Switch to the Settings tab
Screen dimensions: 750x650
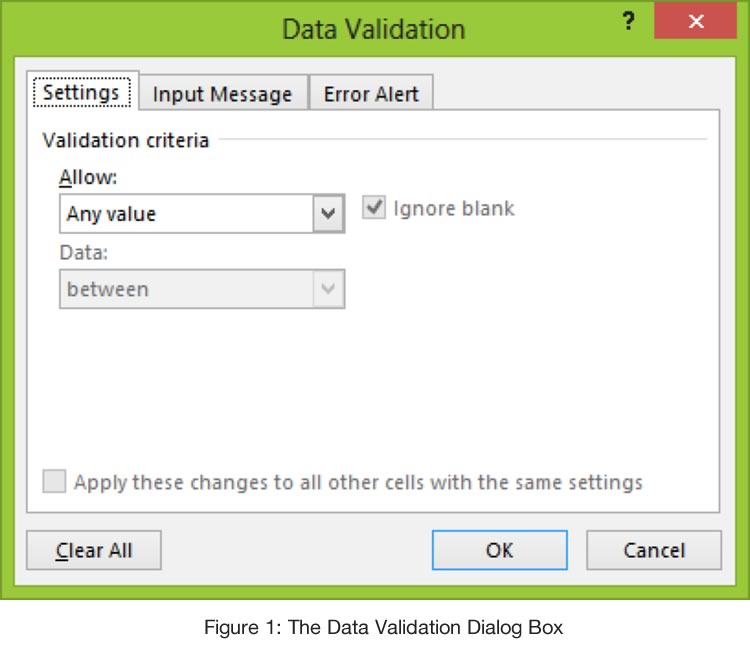coord(82,93)
